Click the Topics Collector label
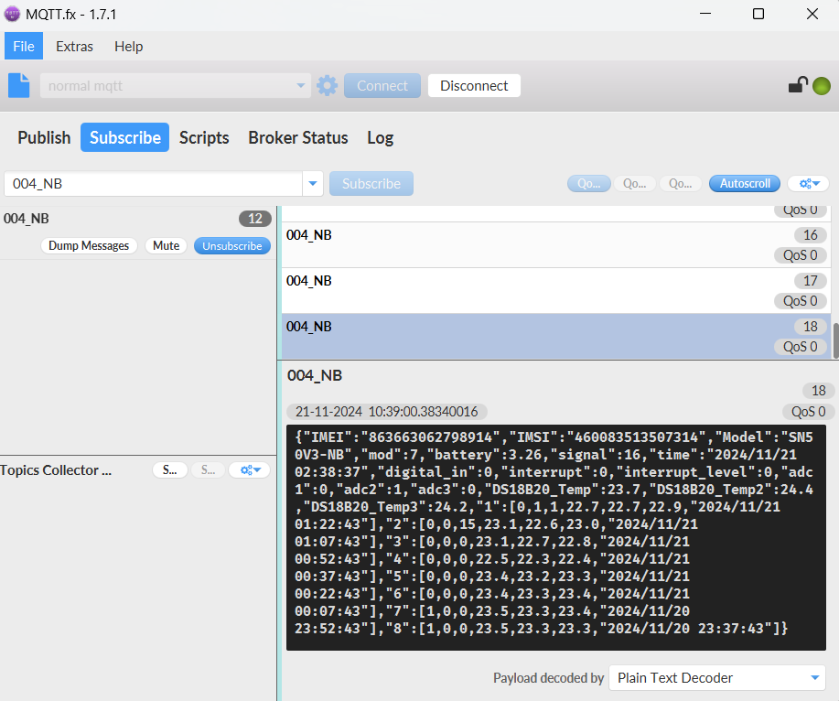 coord(56,470)
